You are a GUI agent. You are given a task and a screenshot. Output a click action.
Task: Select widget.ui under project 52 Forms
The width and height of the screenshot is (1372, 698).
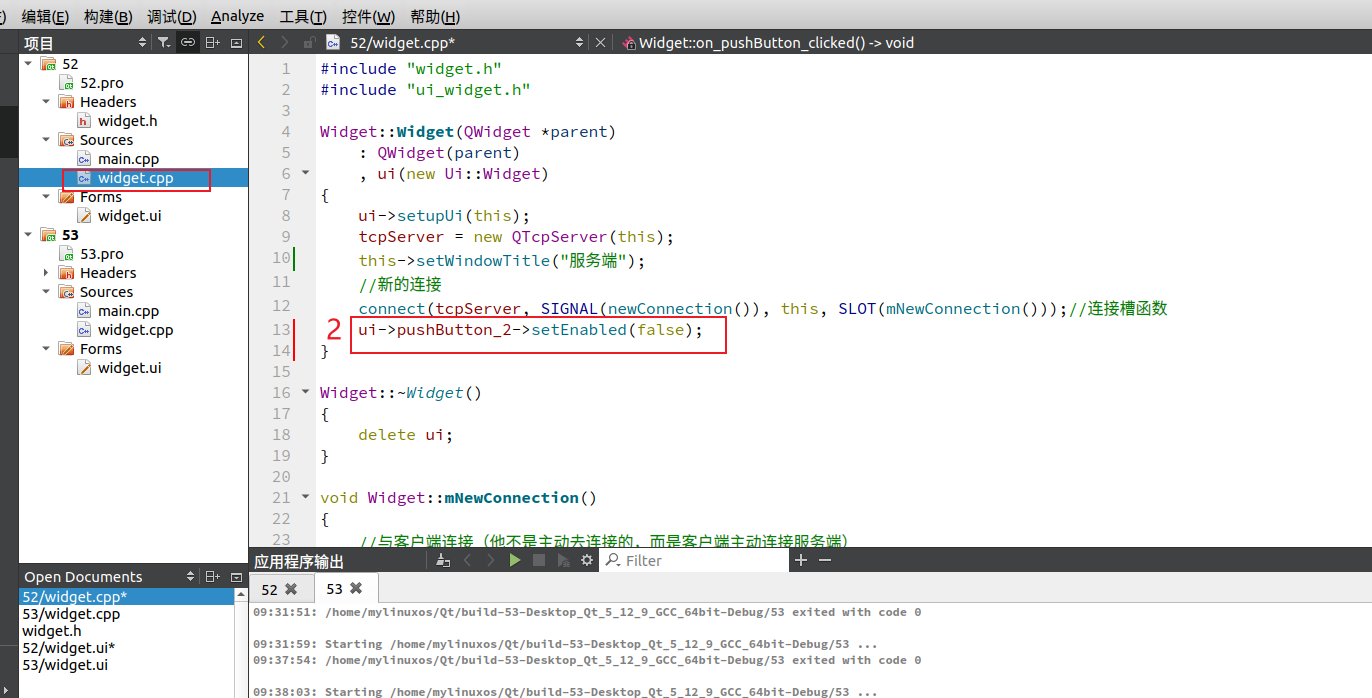tap(129, 216)
